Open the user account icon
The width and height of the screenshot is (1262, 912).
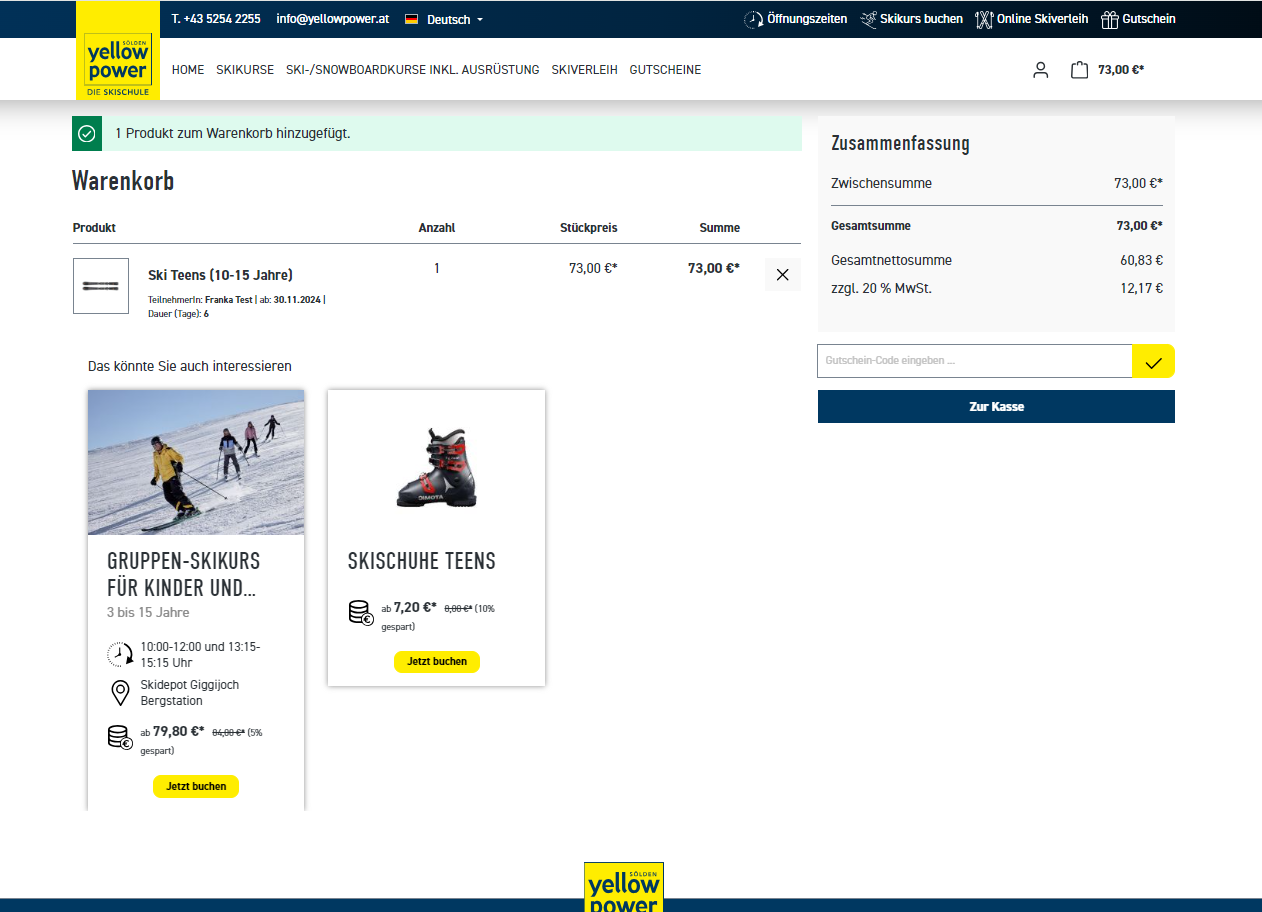tap(1040, 70)
